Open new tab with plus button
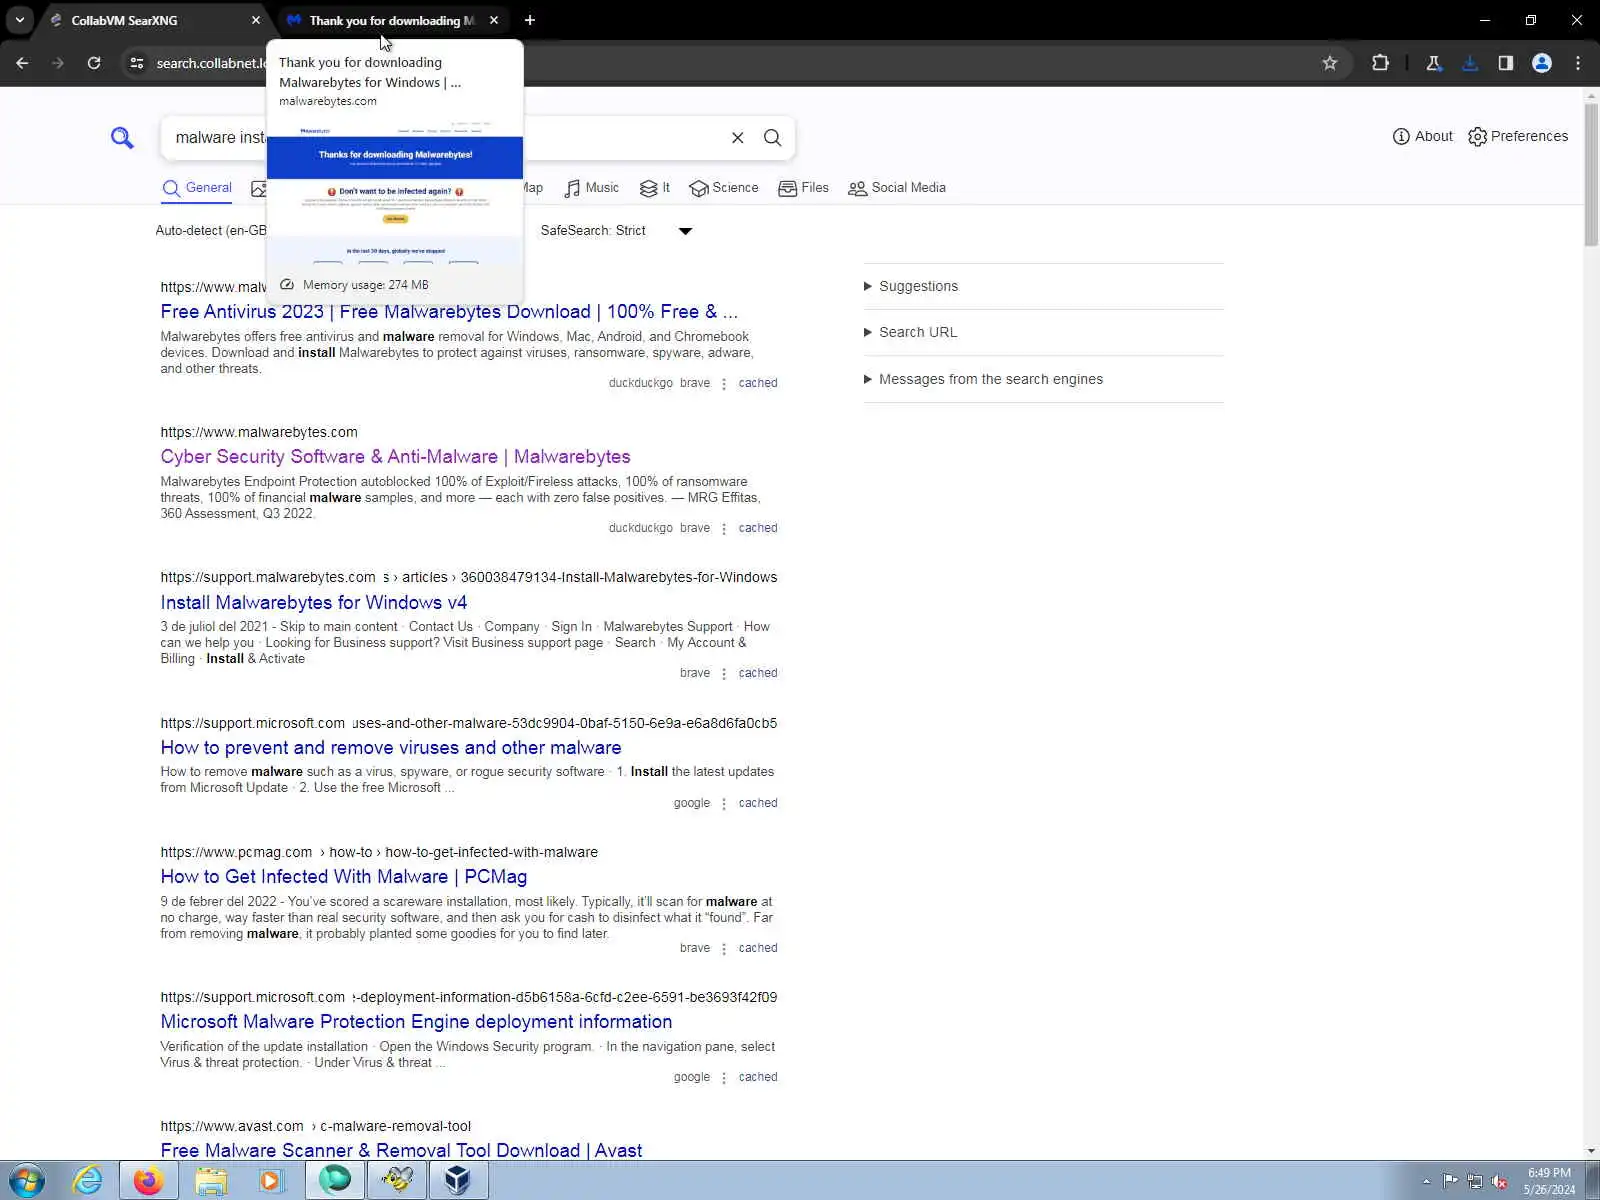 coord(530,20)
